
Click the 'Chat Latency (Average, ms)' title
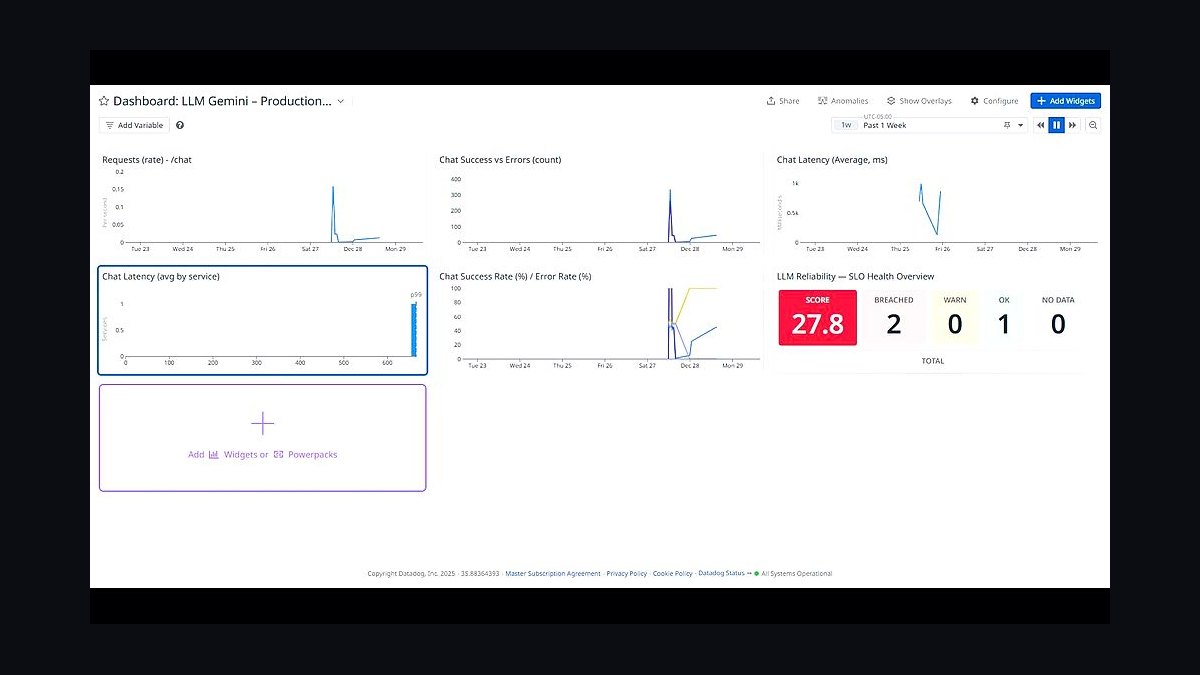(832, 160)
